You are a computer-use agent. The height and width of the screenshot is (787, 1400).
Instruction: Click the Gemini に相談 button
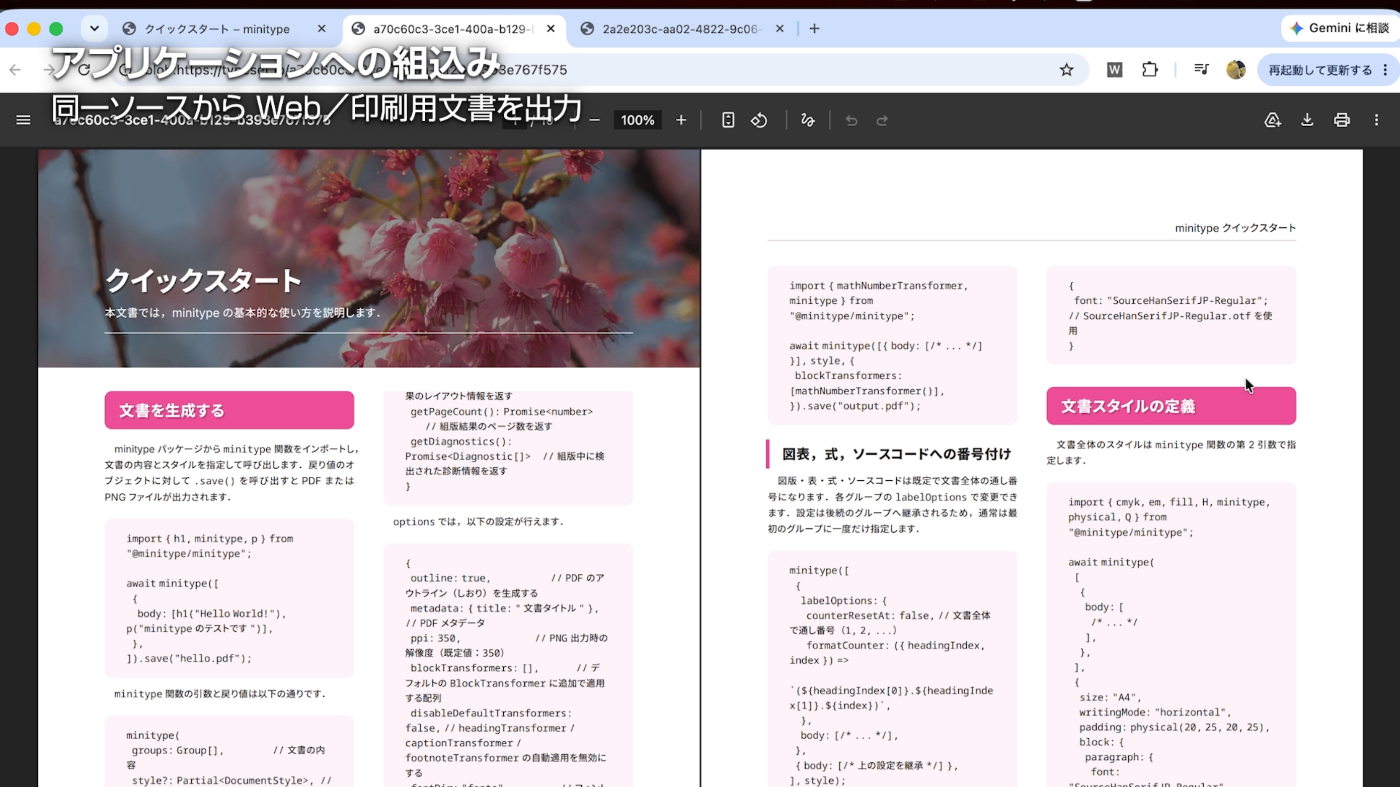click(x=1338, y=29)
